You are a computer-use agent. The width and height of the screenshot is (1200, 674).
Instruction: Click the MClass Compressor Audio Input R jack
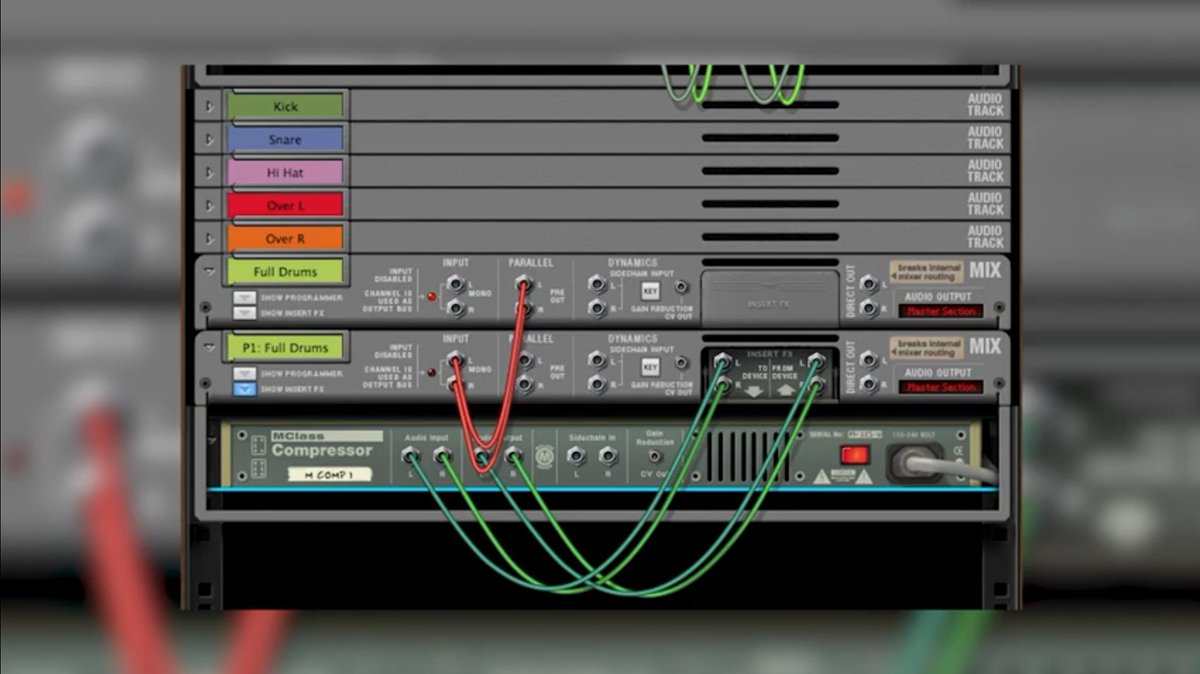tap(441, 456)
